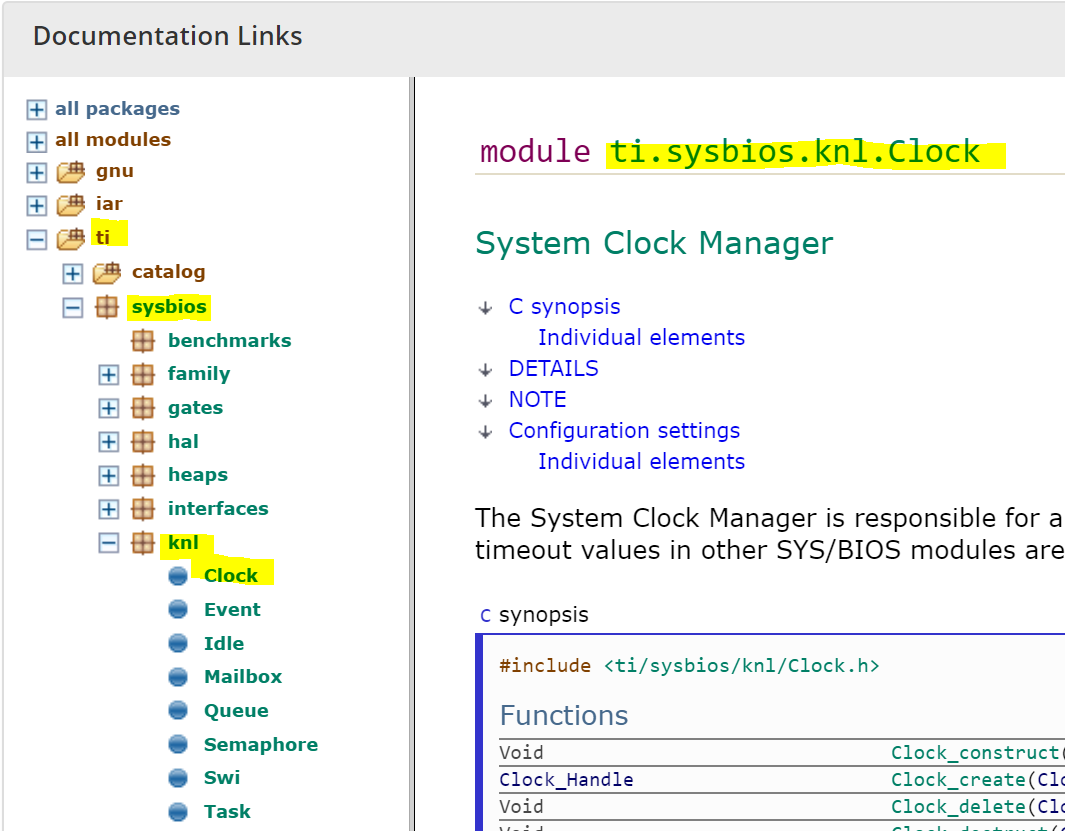
Task: Click the hal package icon
Action: point(143,442)
